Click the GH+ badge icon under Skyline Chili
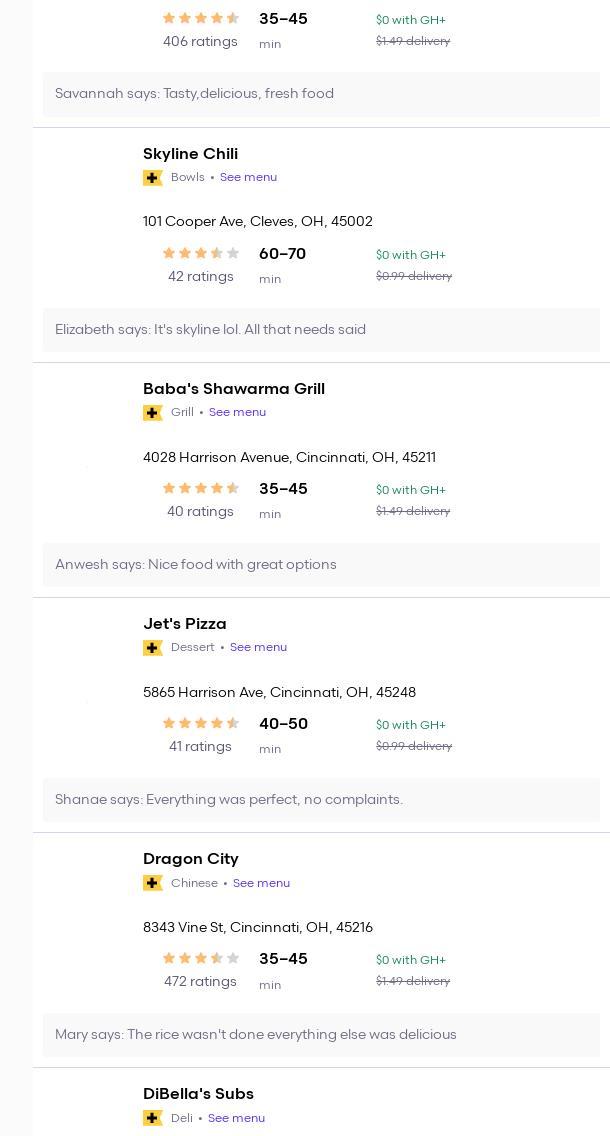 click(153, 178)
